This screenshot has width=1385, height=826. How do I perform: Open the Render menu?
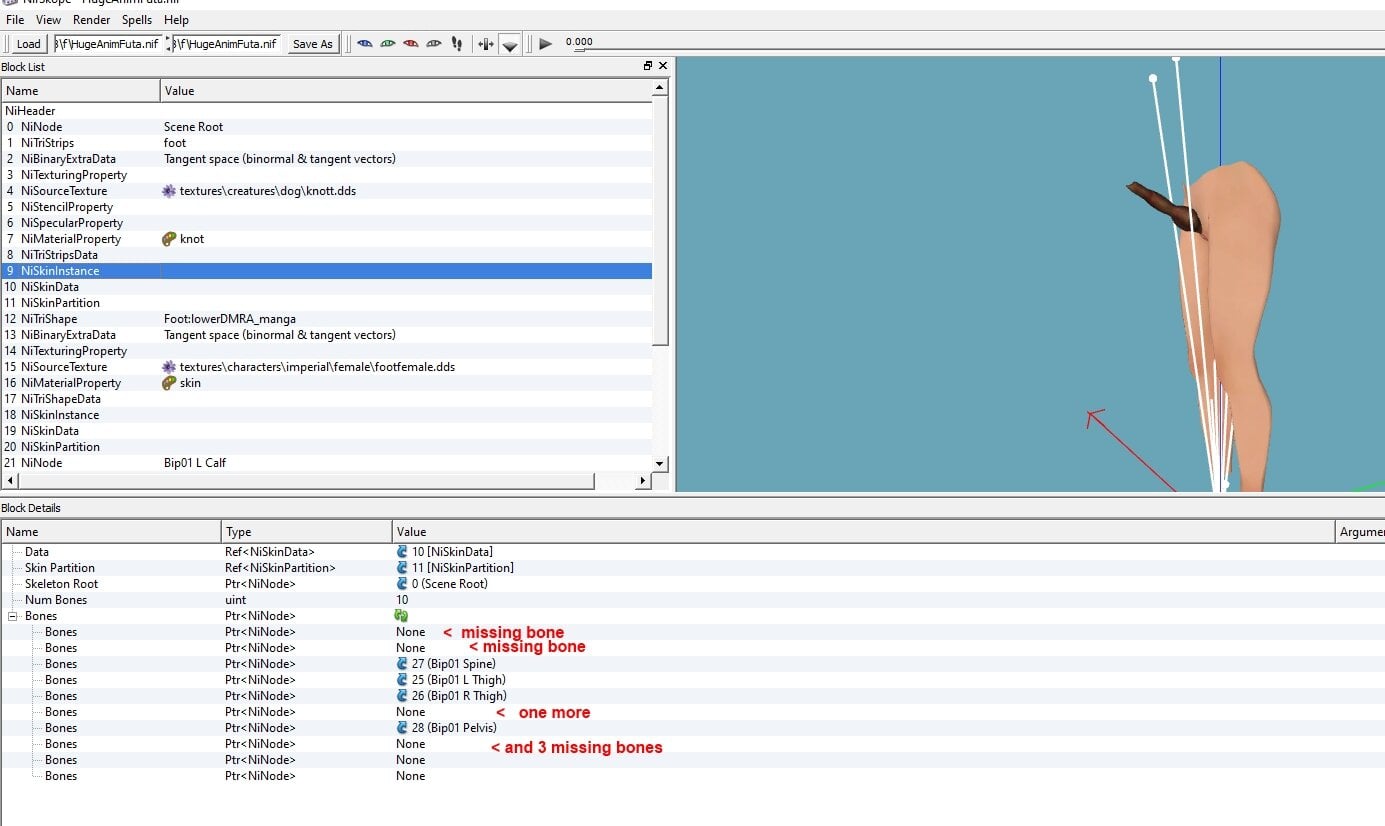pyautogui.click(x=91, y=20)
